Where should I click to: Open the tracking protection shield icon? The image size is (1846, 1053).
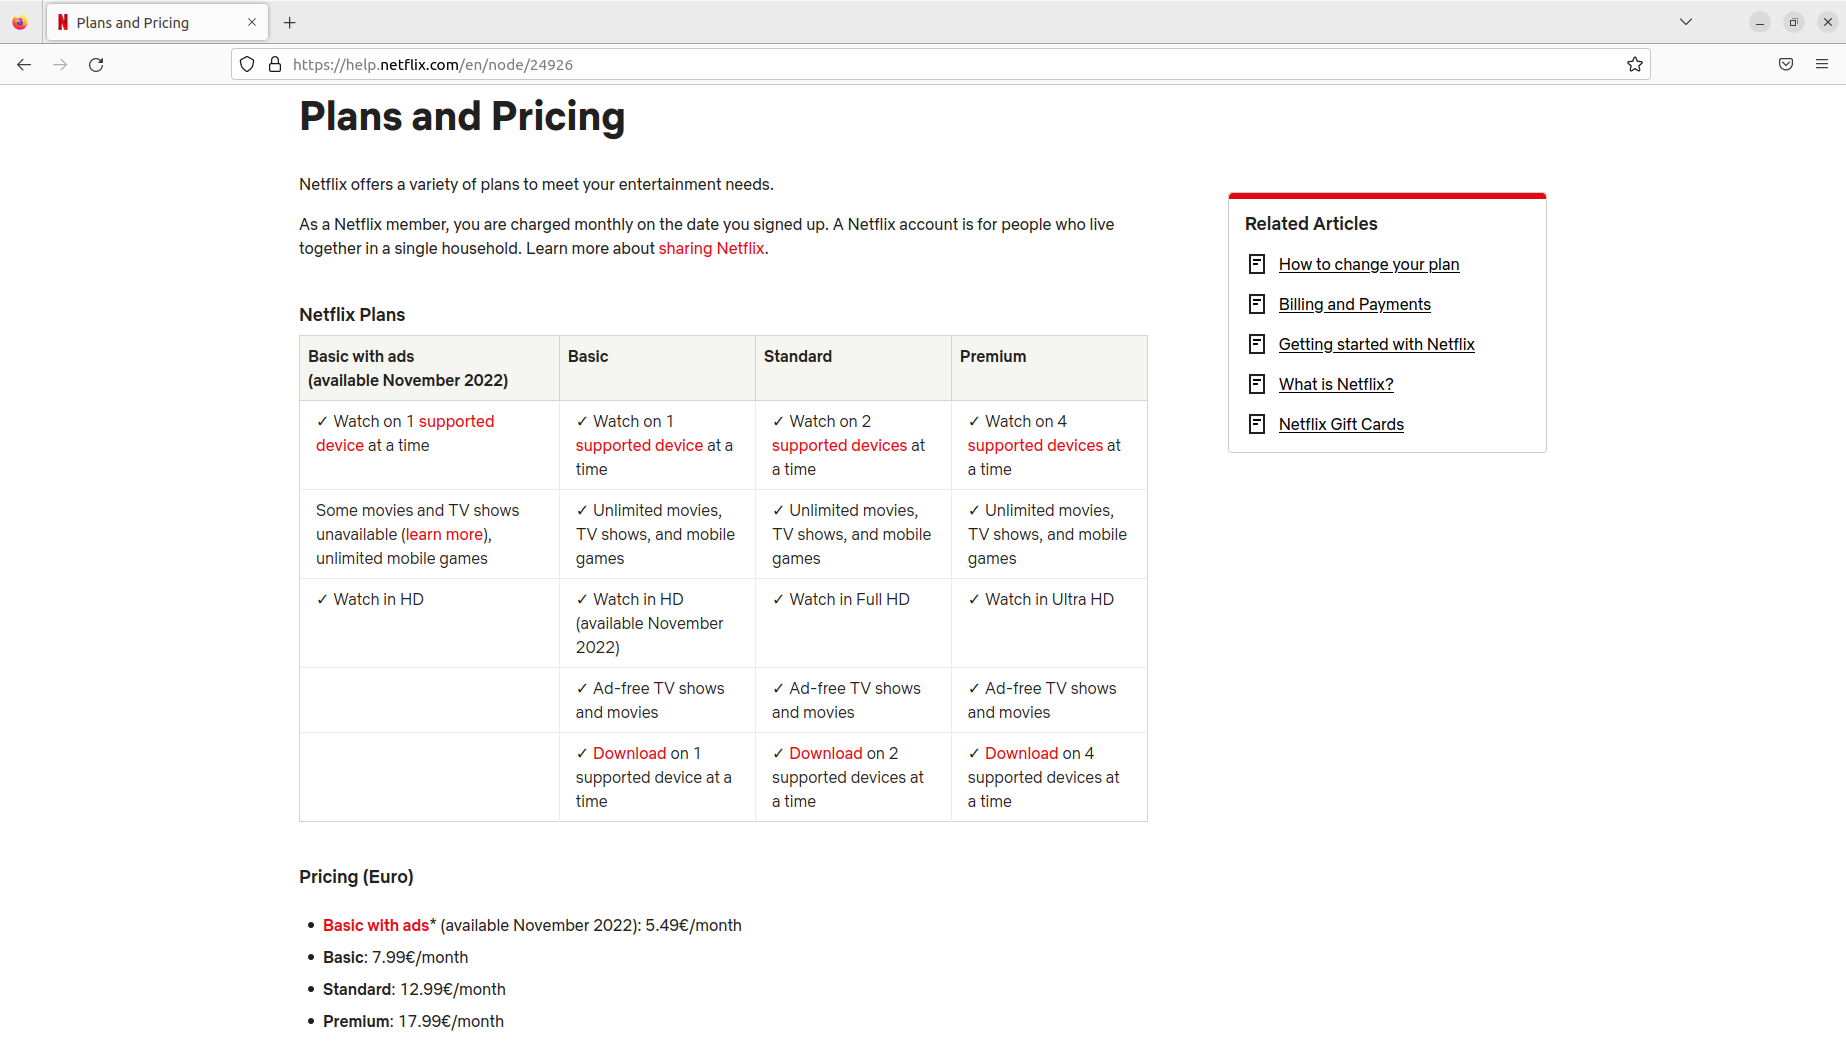point(247,64)
